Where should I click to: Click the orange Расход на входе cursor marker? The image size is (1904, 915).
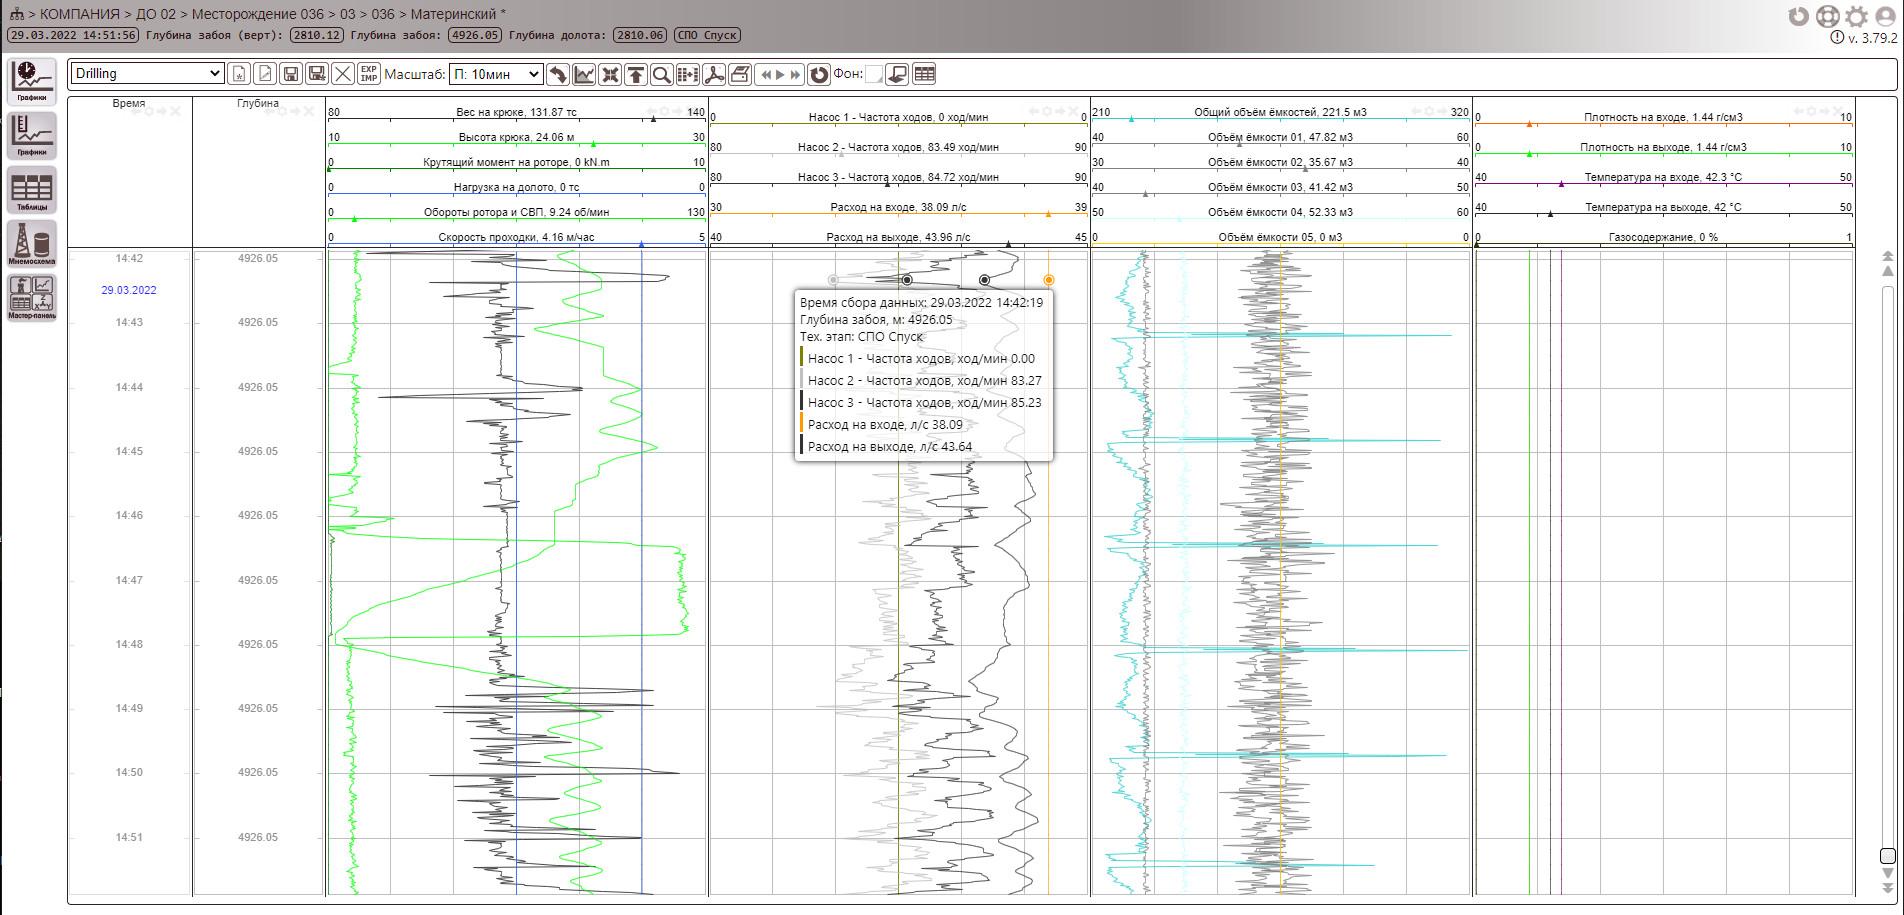tap(1048, 280)
